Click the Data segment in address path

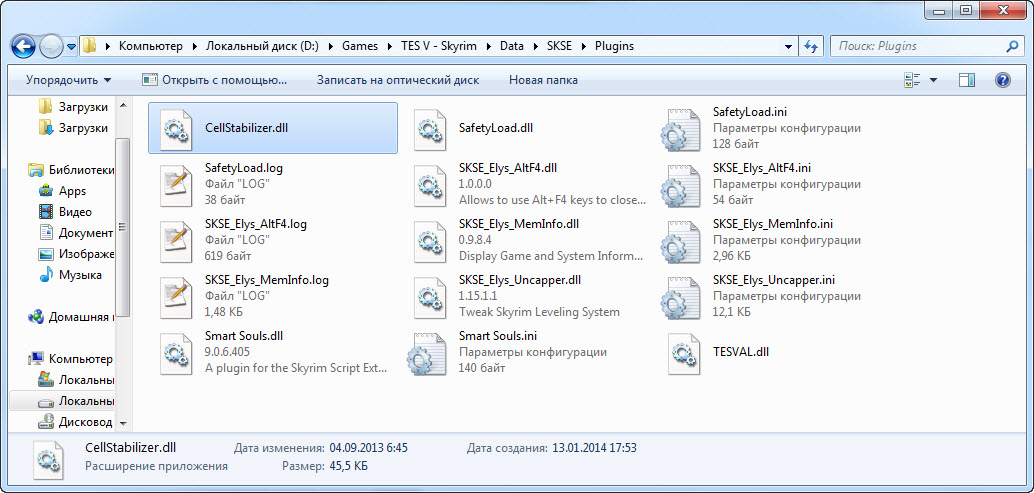point(511,46)
